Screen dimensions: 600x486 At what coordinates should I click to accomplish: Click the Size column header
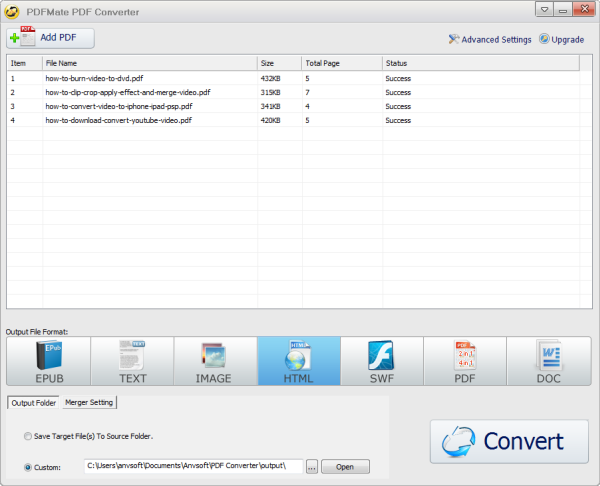[279, 63]
